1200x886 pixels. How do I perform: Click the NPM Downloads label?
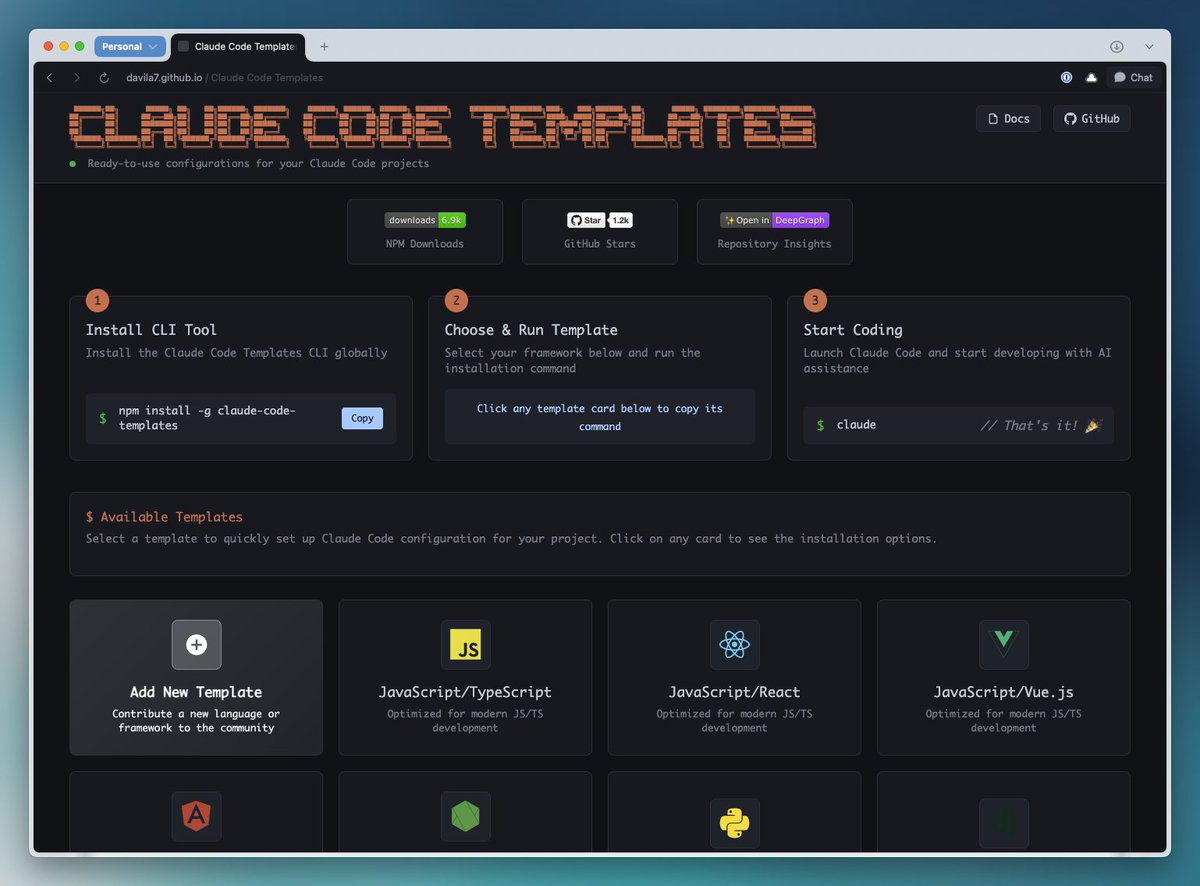(425, 244)
